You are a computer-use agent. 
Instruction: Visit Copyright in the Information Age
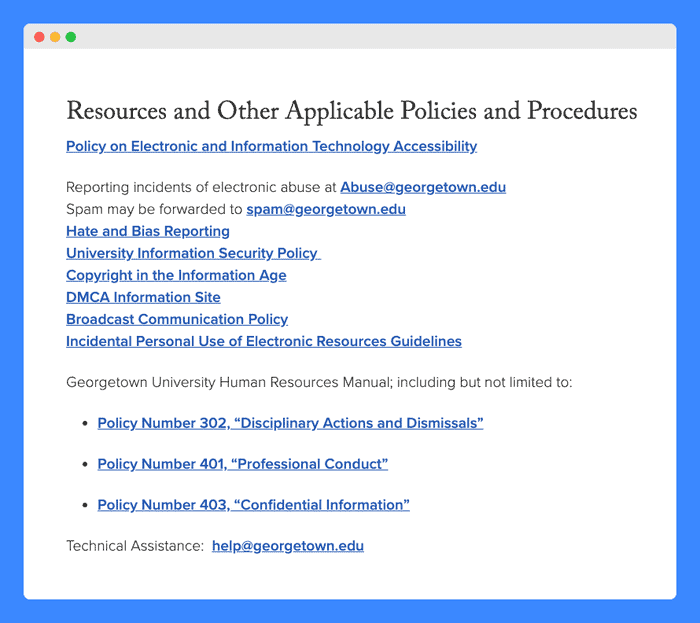coord(176,275)
